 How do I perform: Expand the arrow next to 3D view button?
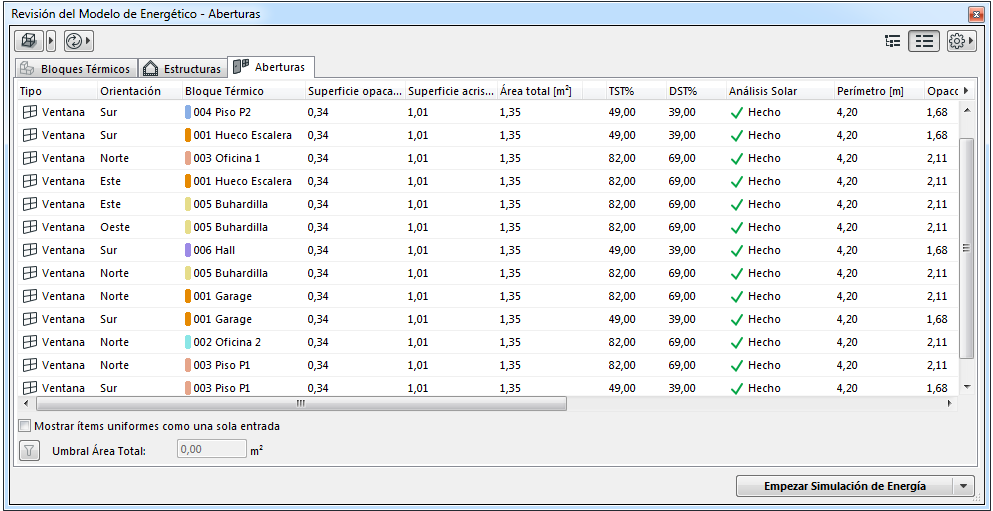point(51,42)
